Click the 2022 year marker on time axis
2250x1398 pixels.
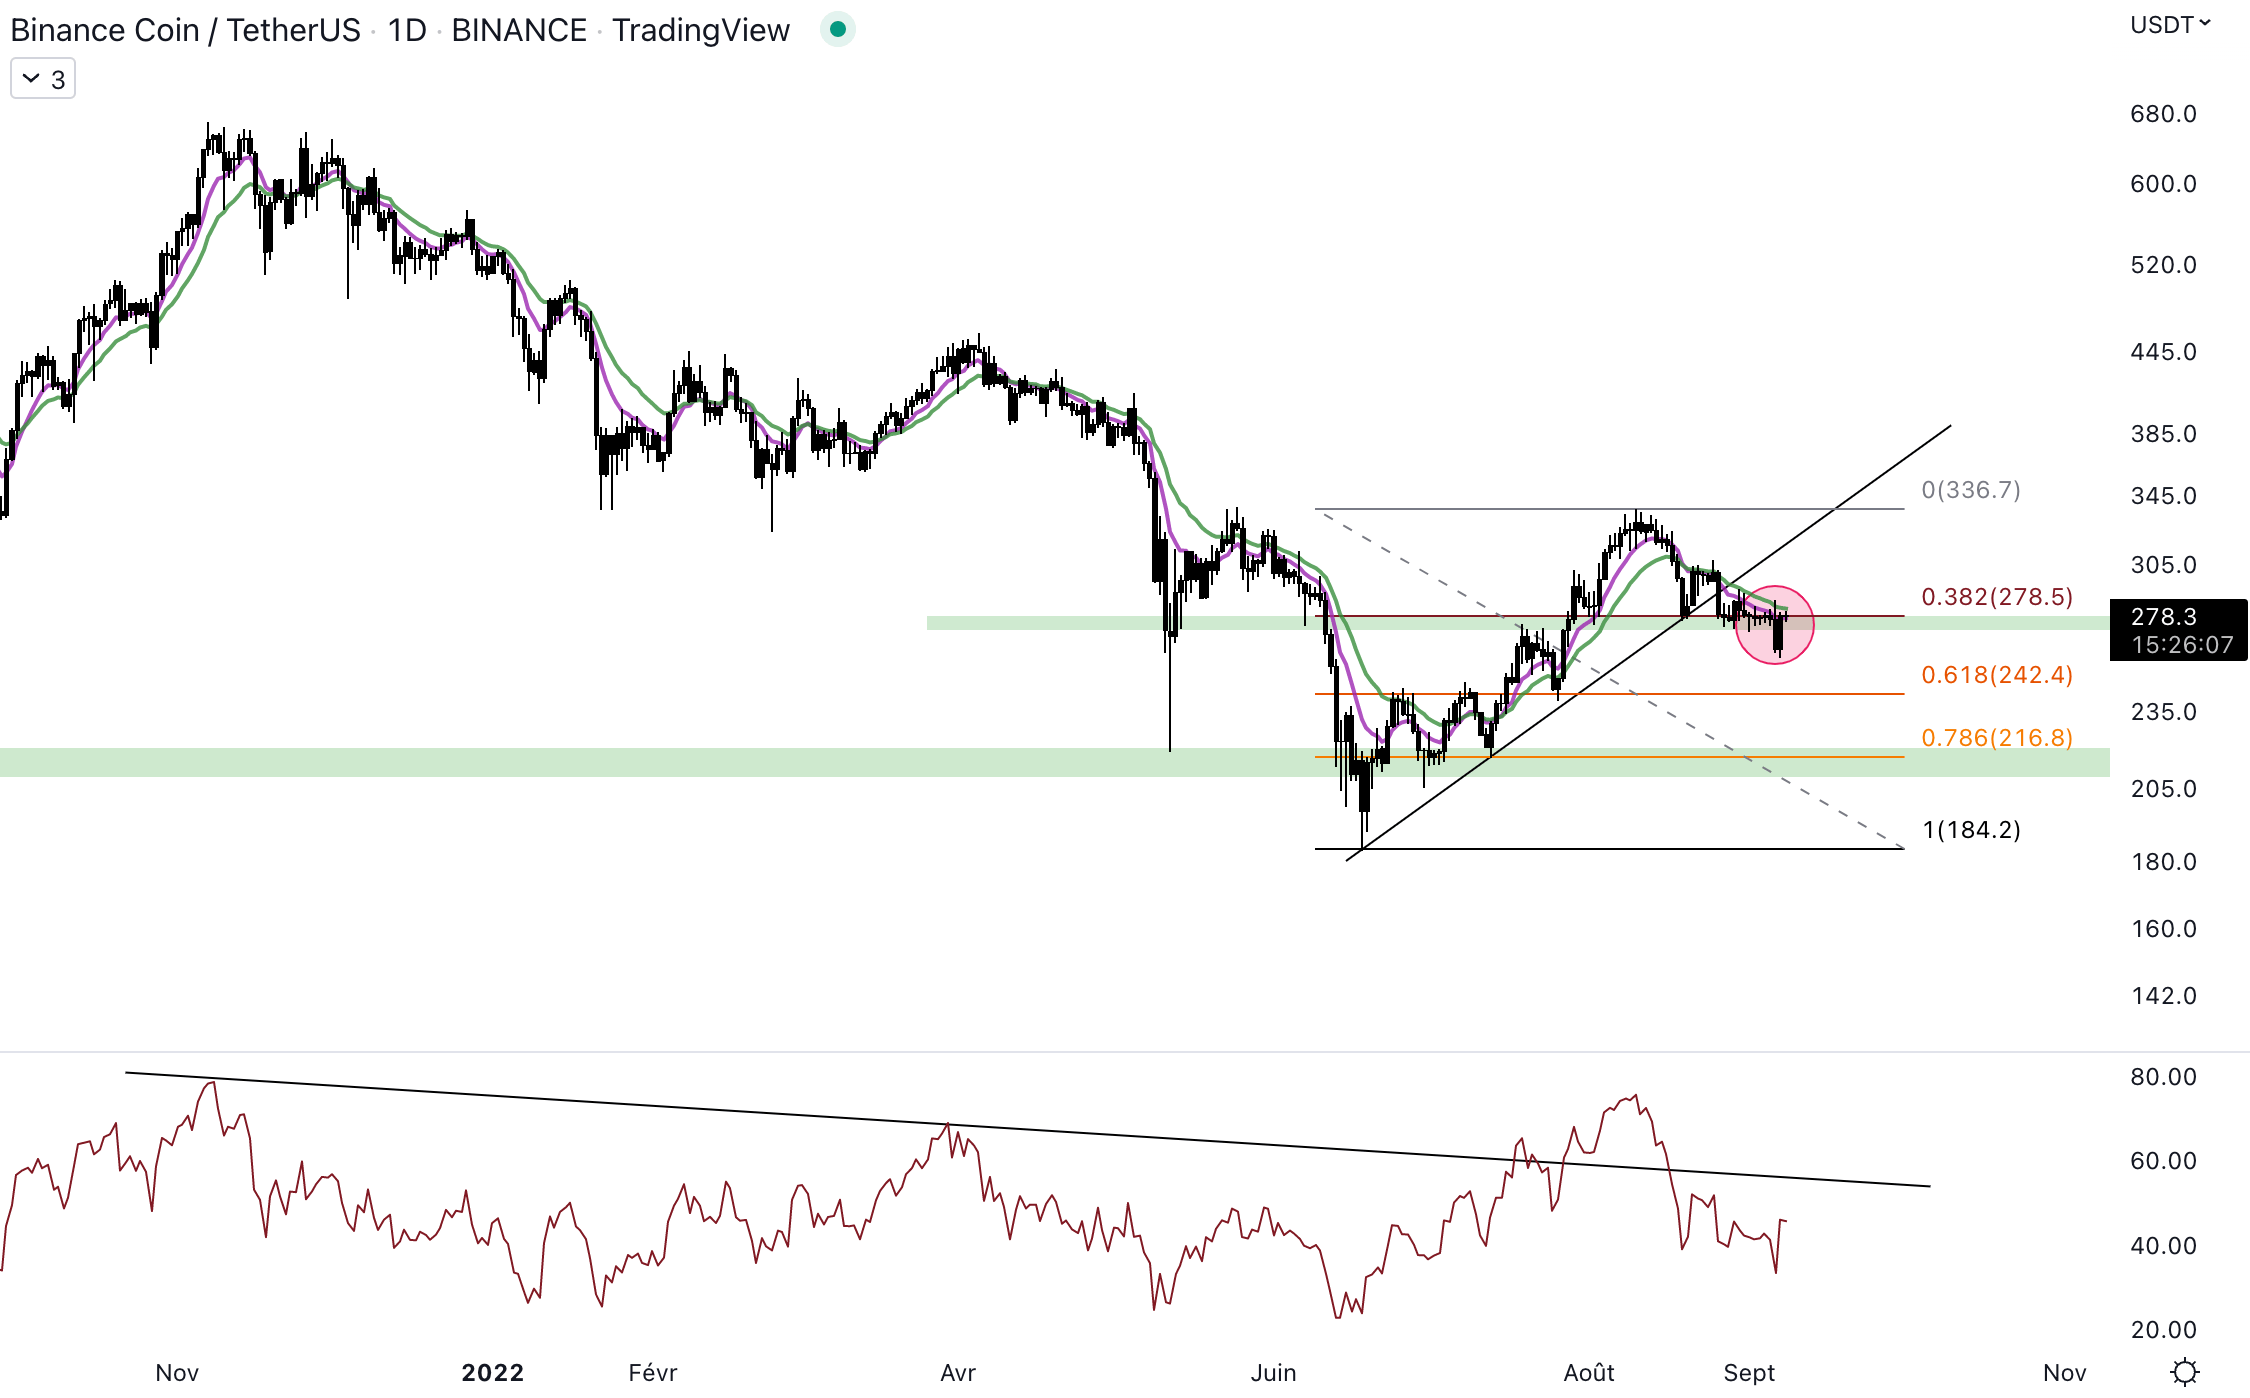point(492,1373)
